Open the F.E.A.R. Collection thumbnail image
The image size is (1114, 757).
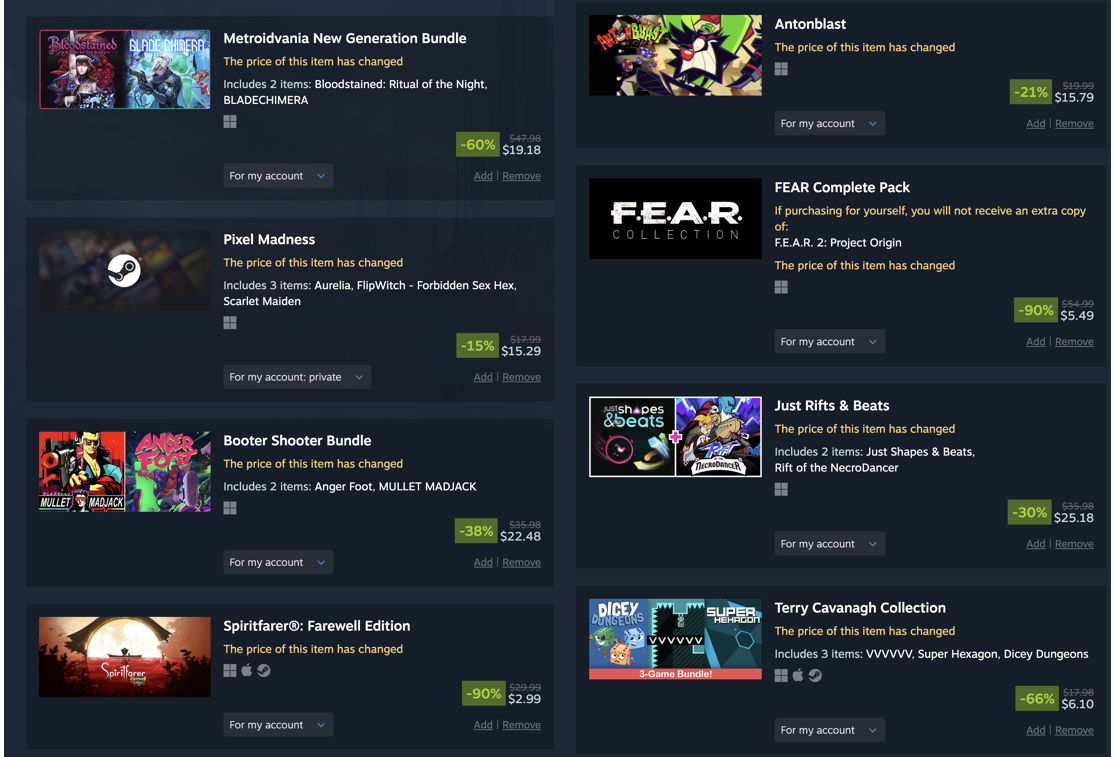click(x=675, y=219)
